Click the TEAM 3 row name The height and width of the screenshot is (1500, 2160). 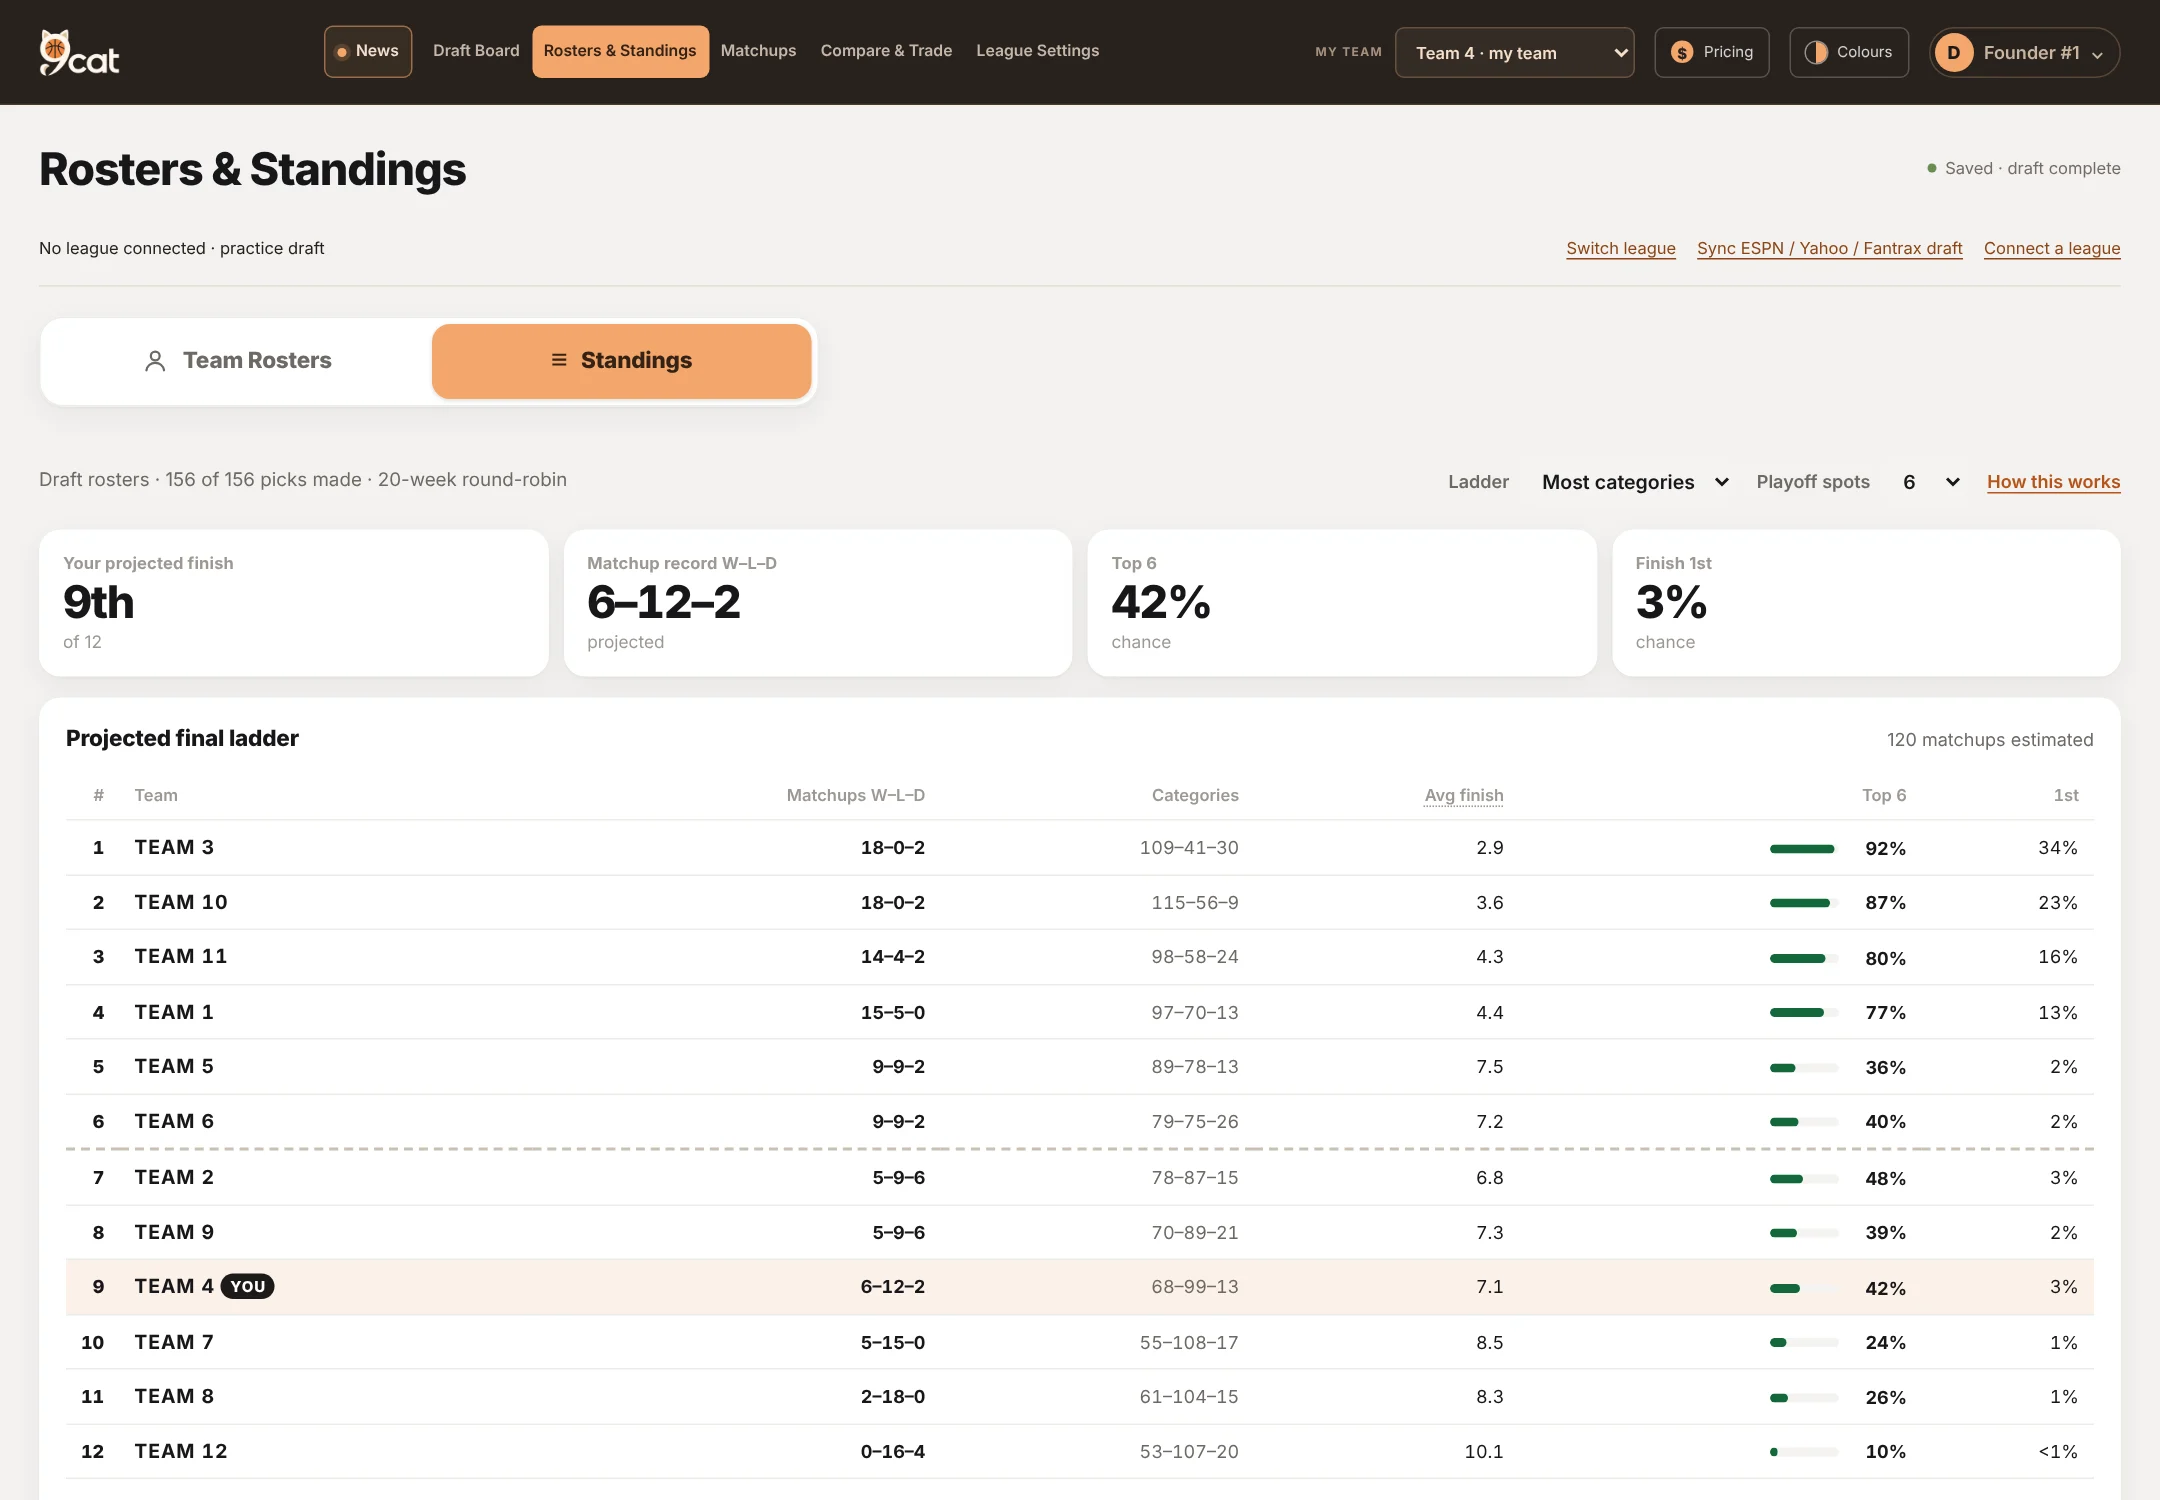click(x=174, y=848)
